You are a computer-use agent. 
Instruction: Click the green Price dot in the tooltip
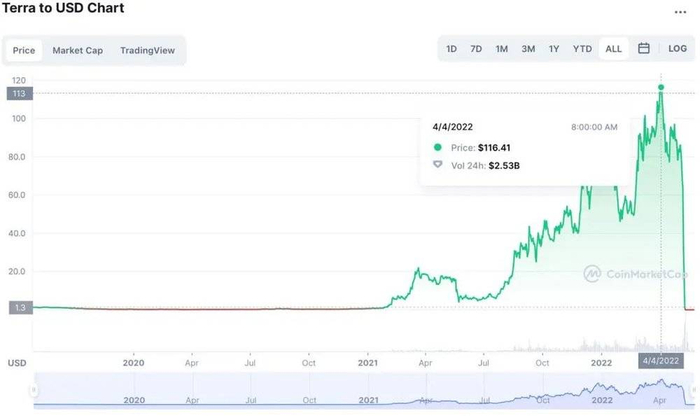tap(437, 147)
